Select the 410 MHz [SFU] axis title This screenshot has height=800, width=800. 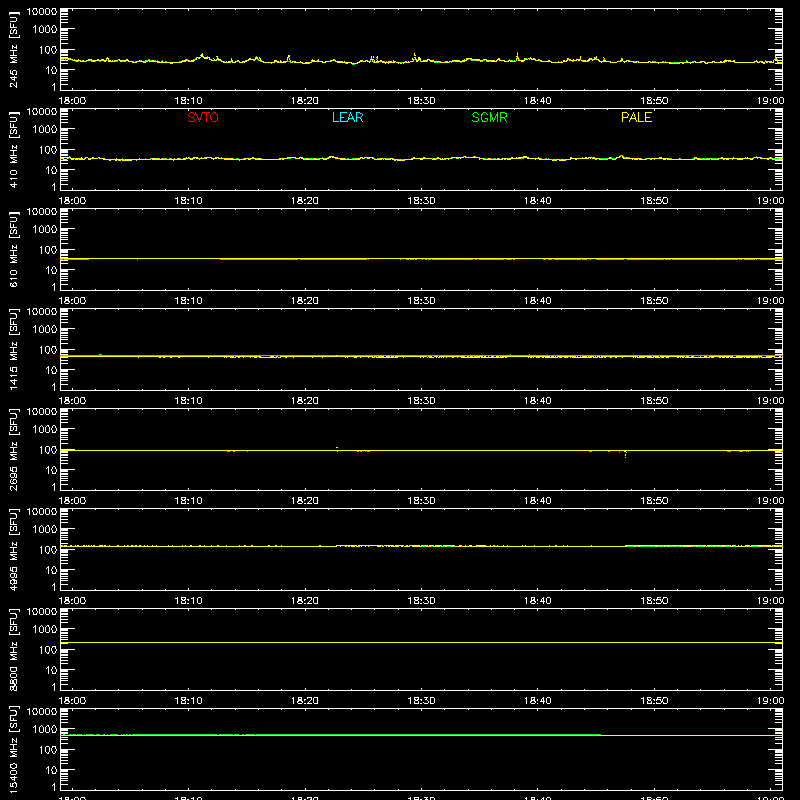click(x=14, y=149)
